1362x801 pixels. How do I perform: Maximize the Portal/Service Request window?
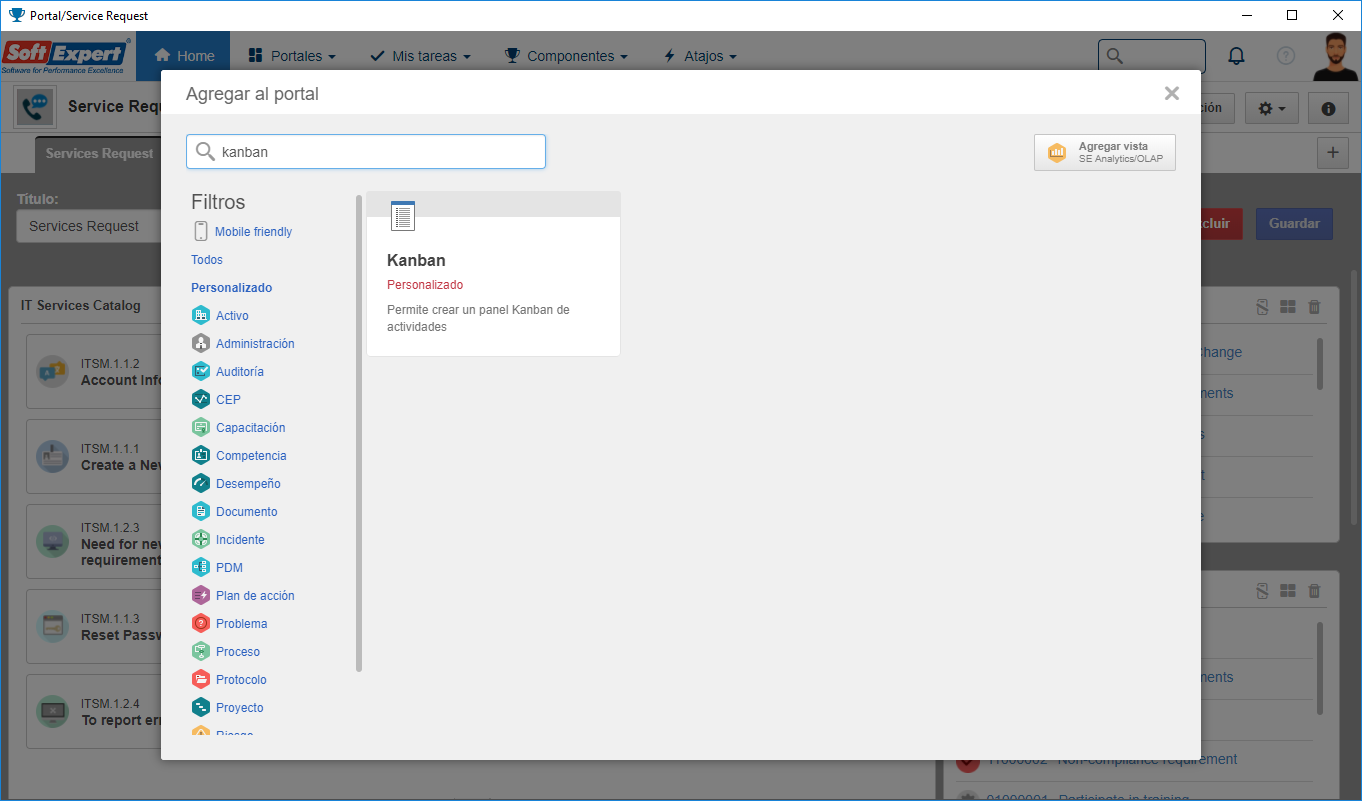(x=1292, y=15)
